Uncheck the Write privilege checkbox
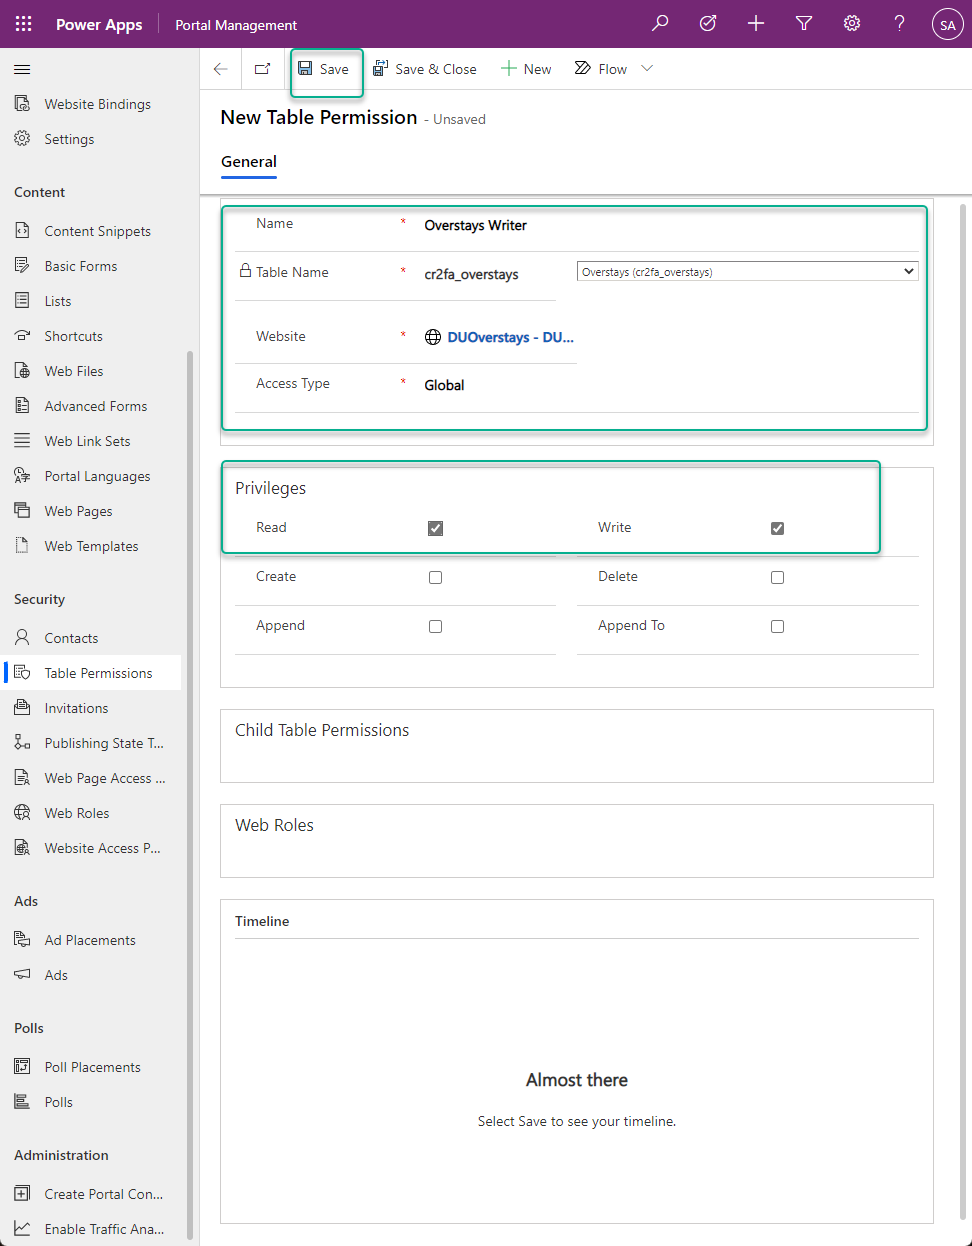972x1246 pixels. 777,528
